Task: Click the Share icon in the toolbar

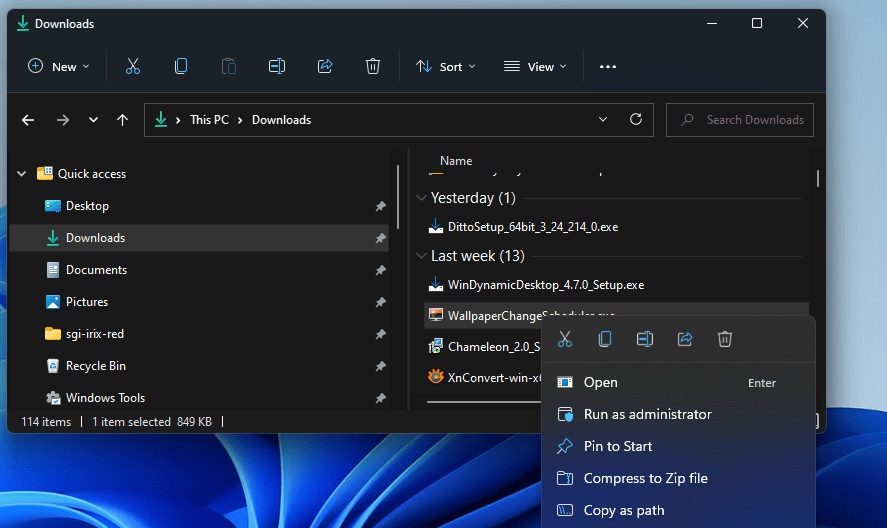Action: [x=325, y=66]
